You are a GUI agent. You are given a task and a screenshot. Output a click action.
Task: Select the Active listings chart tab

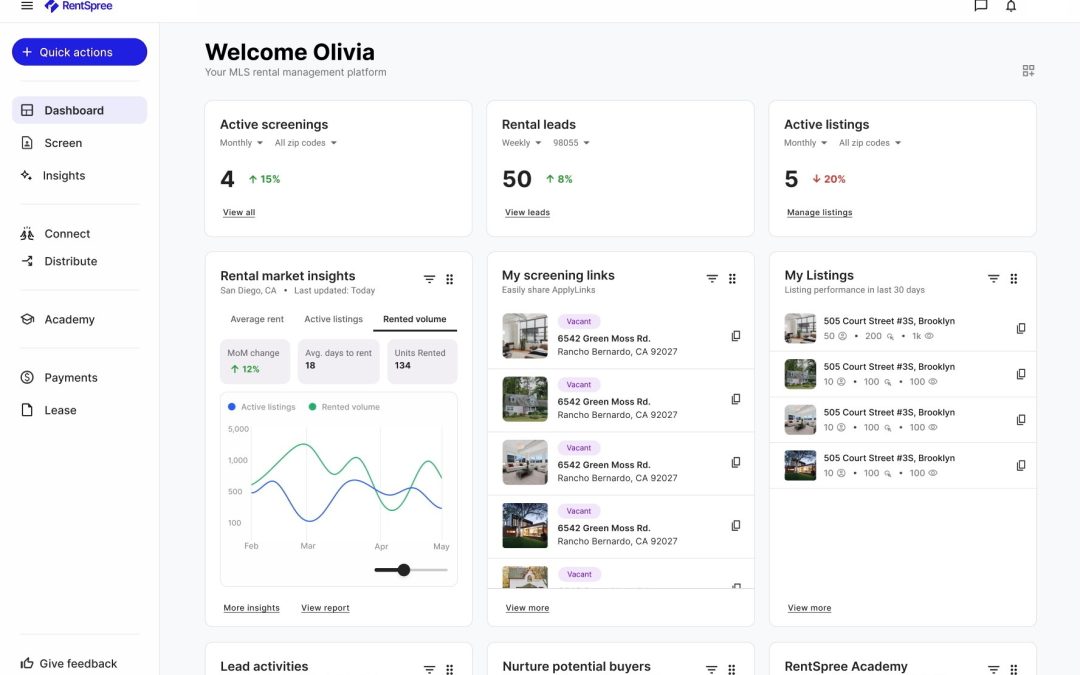pyautogui.click(x=333, y=319)
